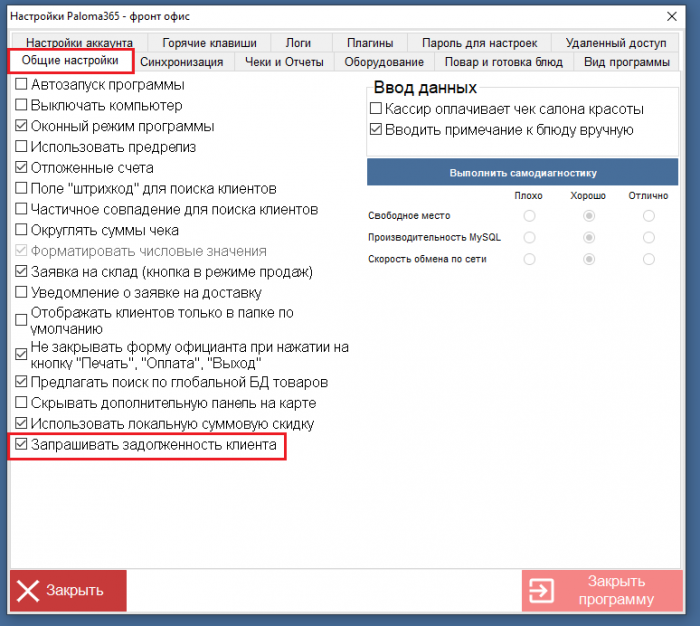Toggle Выключать компьютер checkbox
This screenshot has height=626, width=700.
(x=21, y=106)
